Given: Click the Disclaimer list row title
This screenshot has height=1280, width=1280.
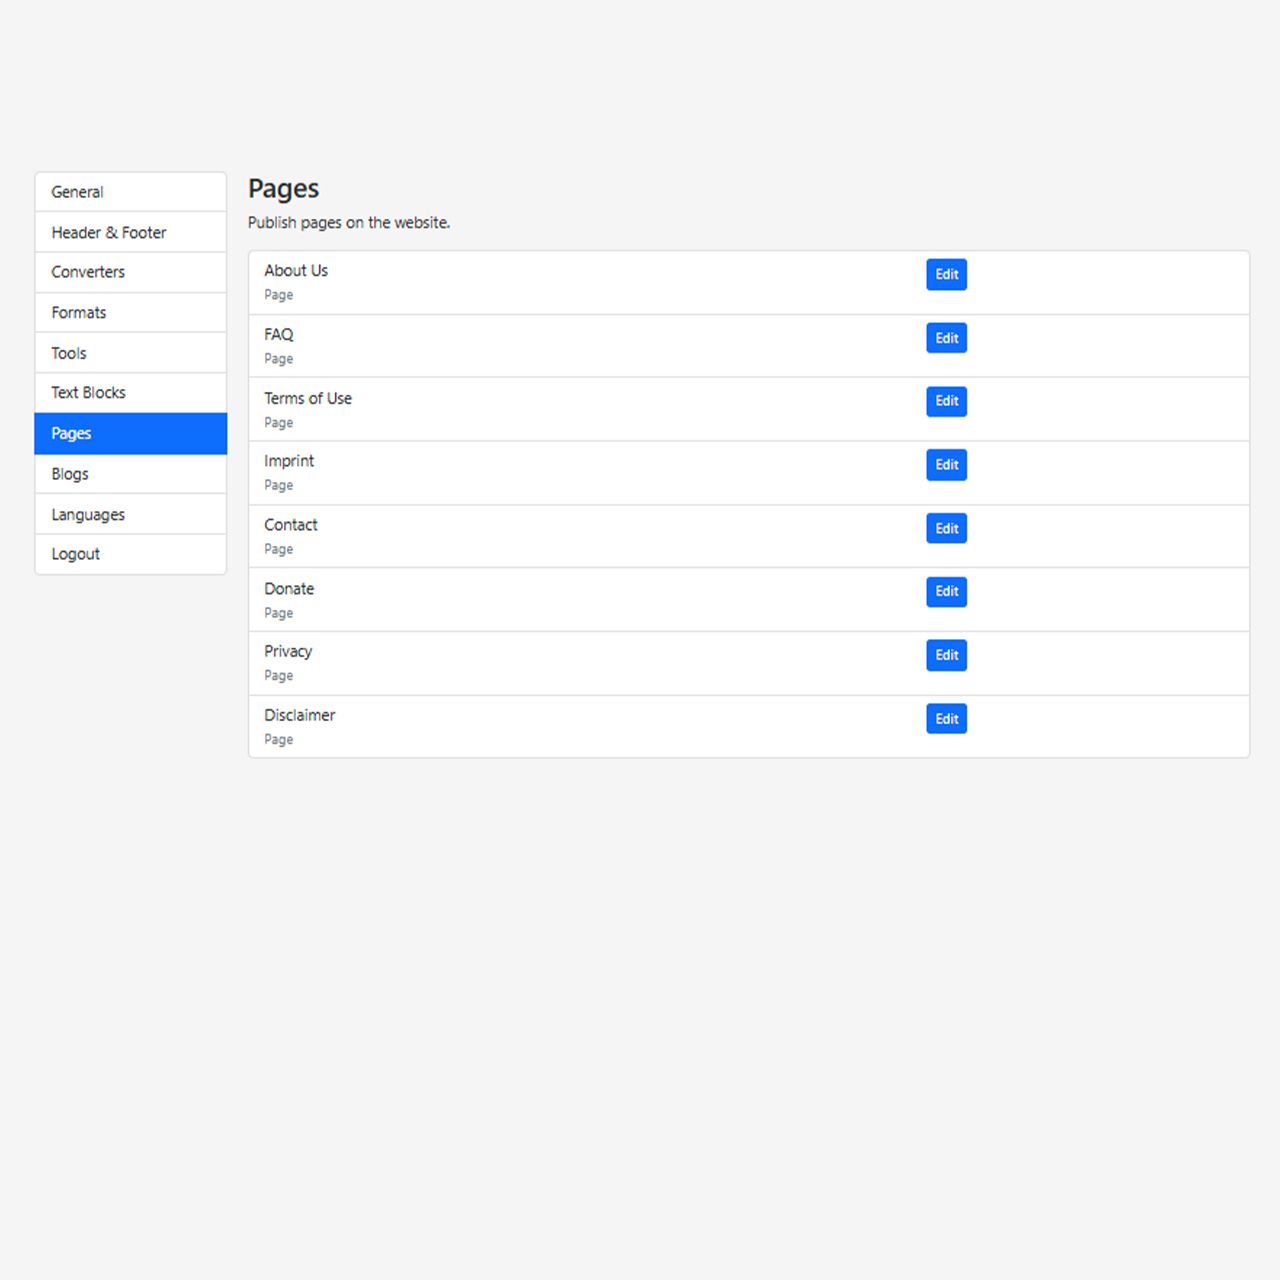Looking at the screenshot, I should (300, 715).
